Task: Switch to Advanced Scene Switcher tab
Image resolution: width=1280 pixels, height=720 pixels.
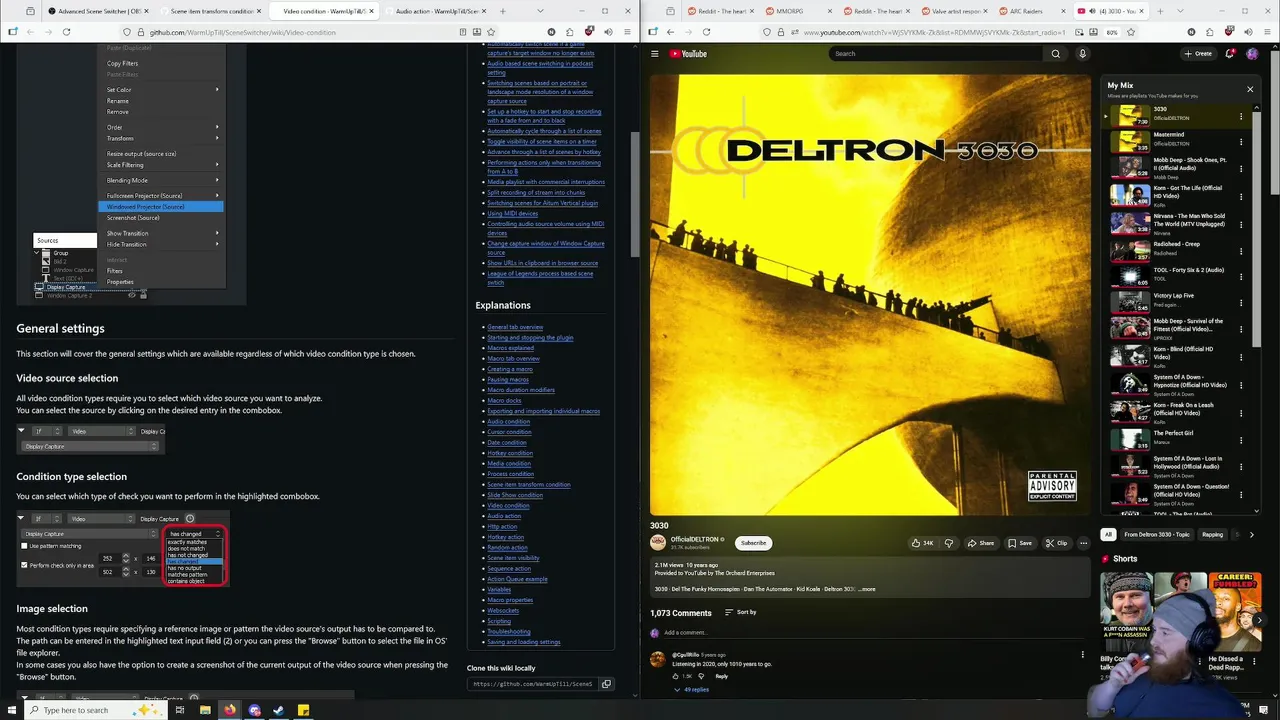Action: coord(99,11)
